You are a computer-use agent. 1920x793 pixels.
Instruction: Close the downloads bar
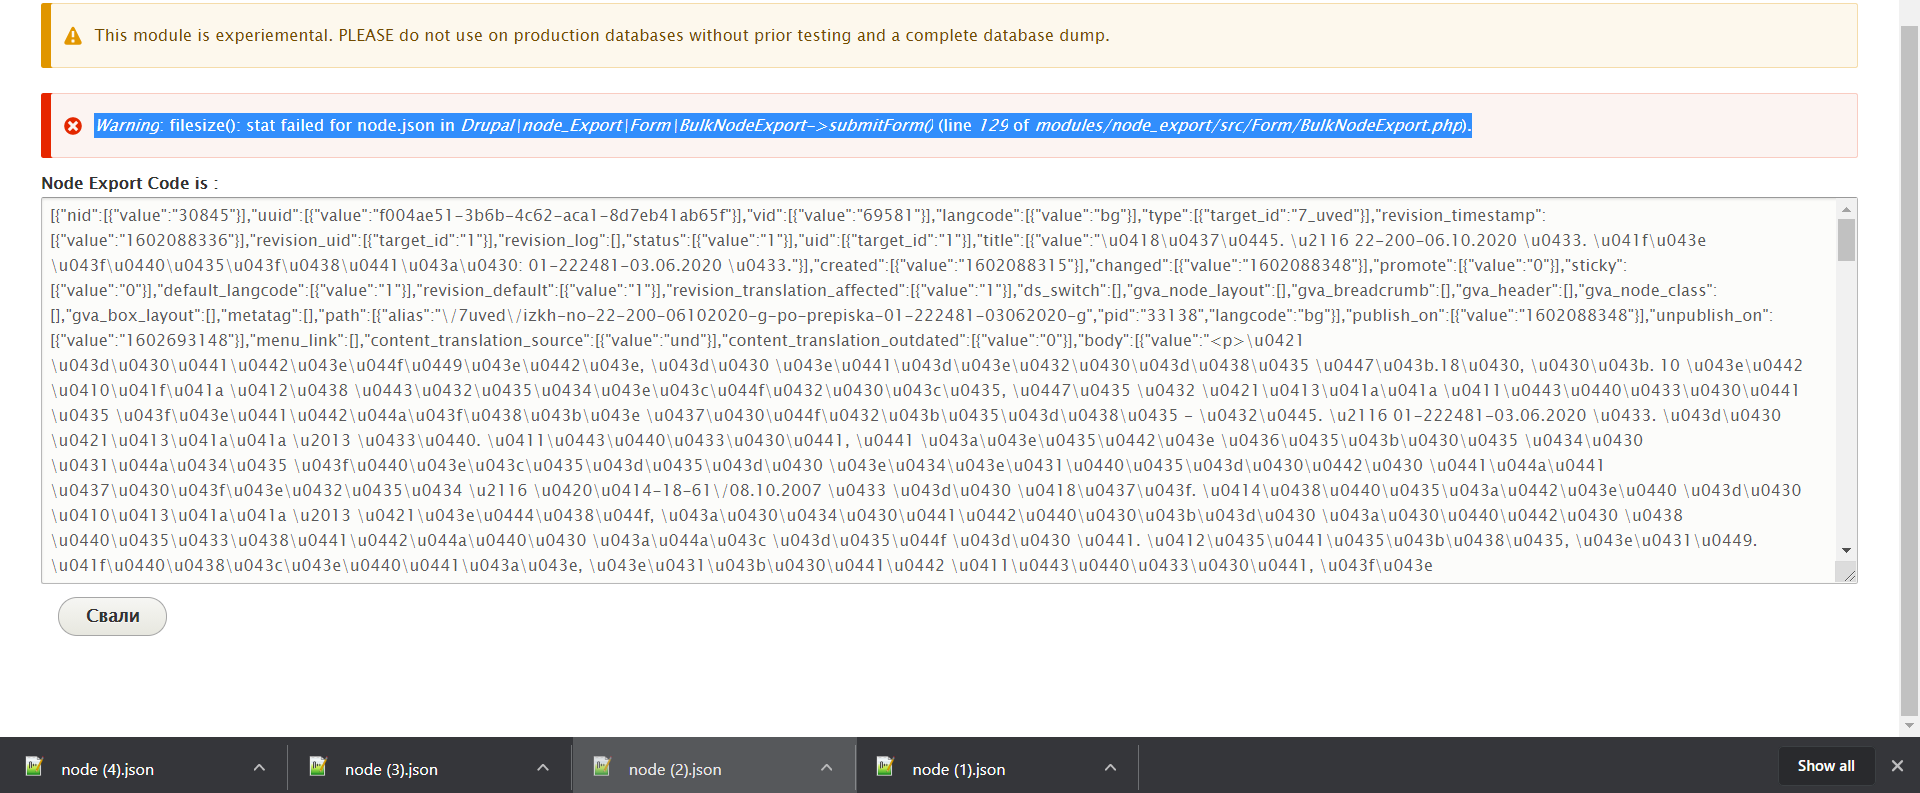(x=1897, y=766)
